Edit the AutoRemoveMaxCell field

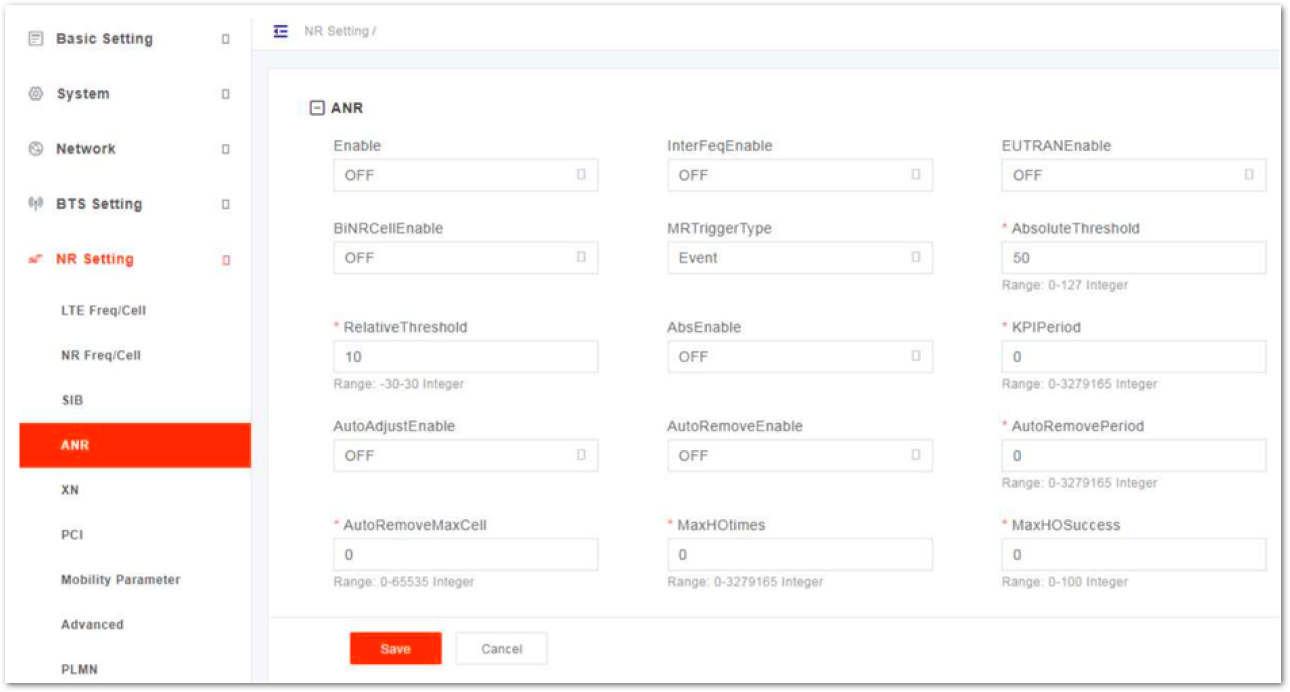point(466,555)
